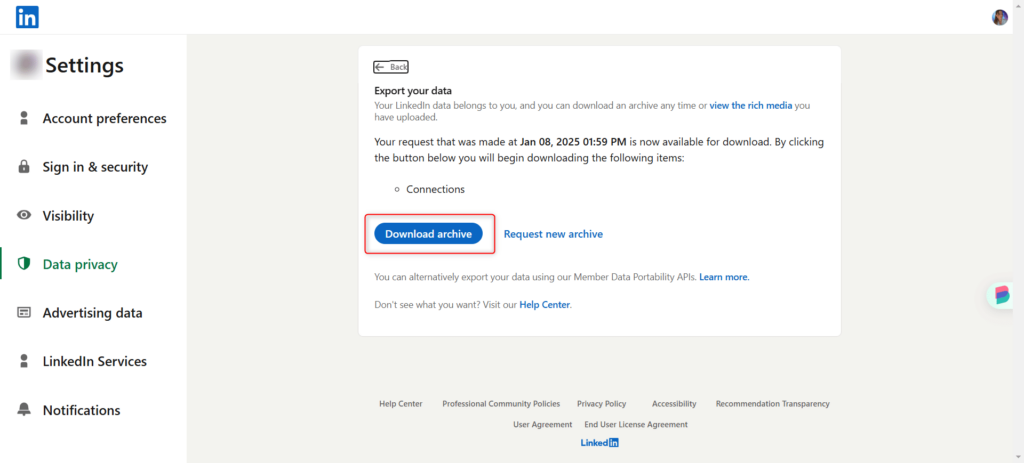The height and width of the screenshot is (463, 1024).
Task: Select Data privacy section
Action: tap(80, 264)
